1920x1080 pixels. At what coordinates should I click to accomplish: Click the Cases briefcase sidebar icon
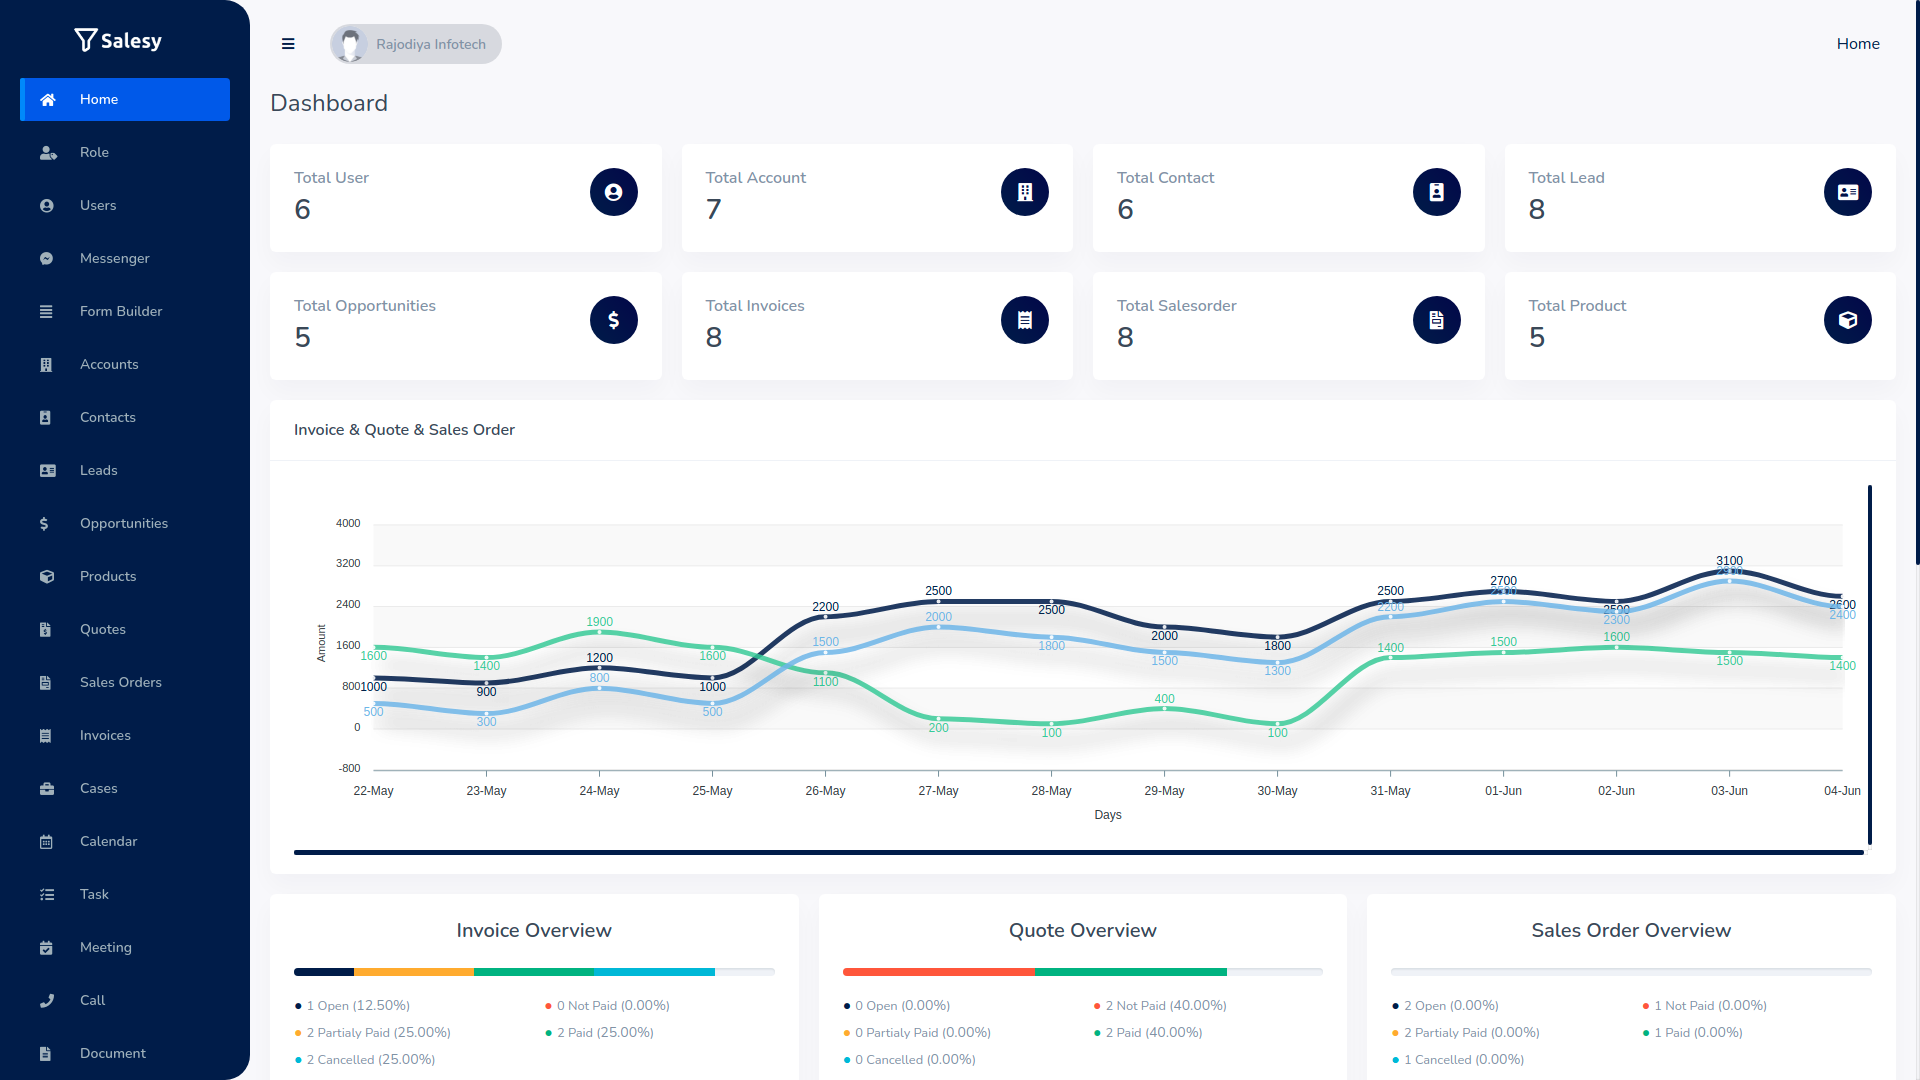(47, 787)
